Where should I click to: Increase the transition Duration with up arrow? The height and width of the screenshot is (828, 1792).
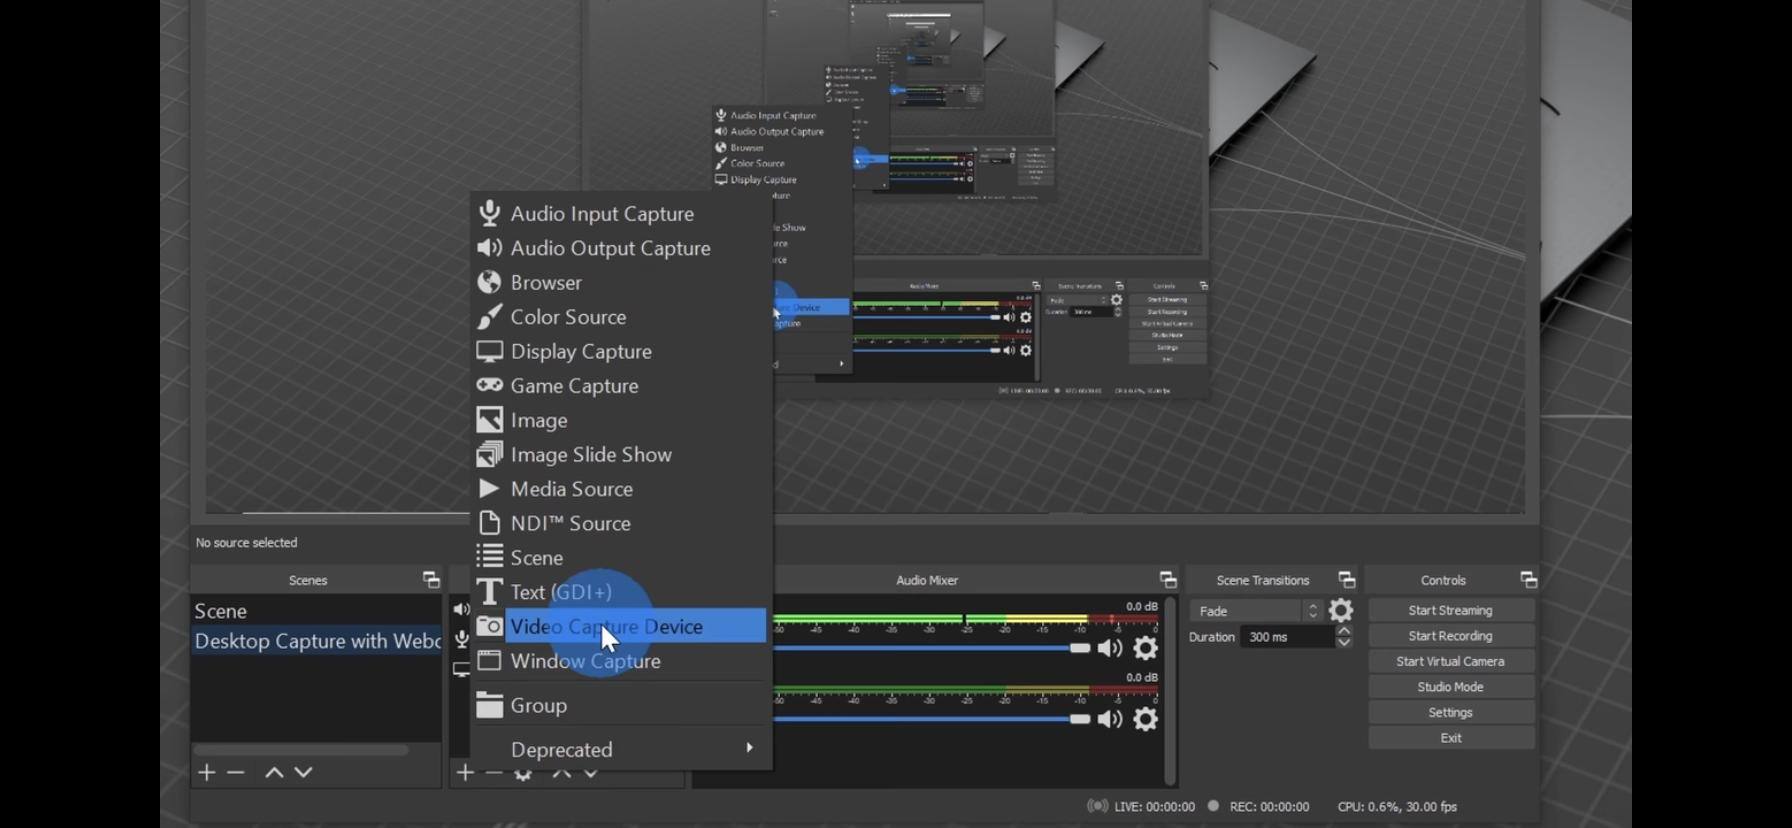coord(1344,631)
